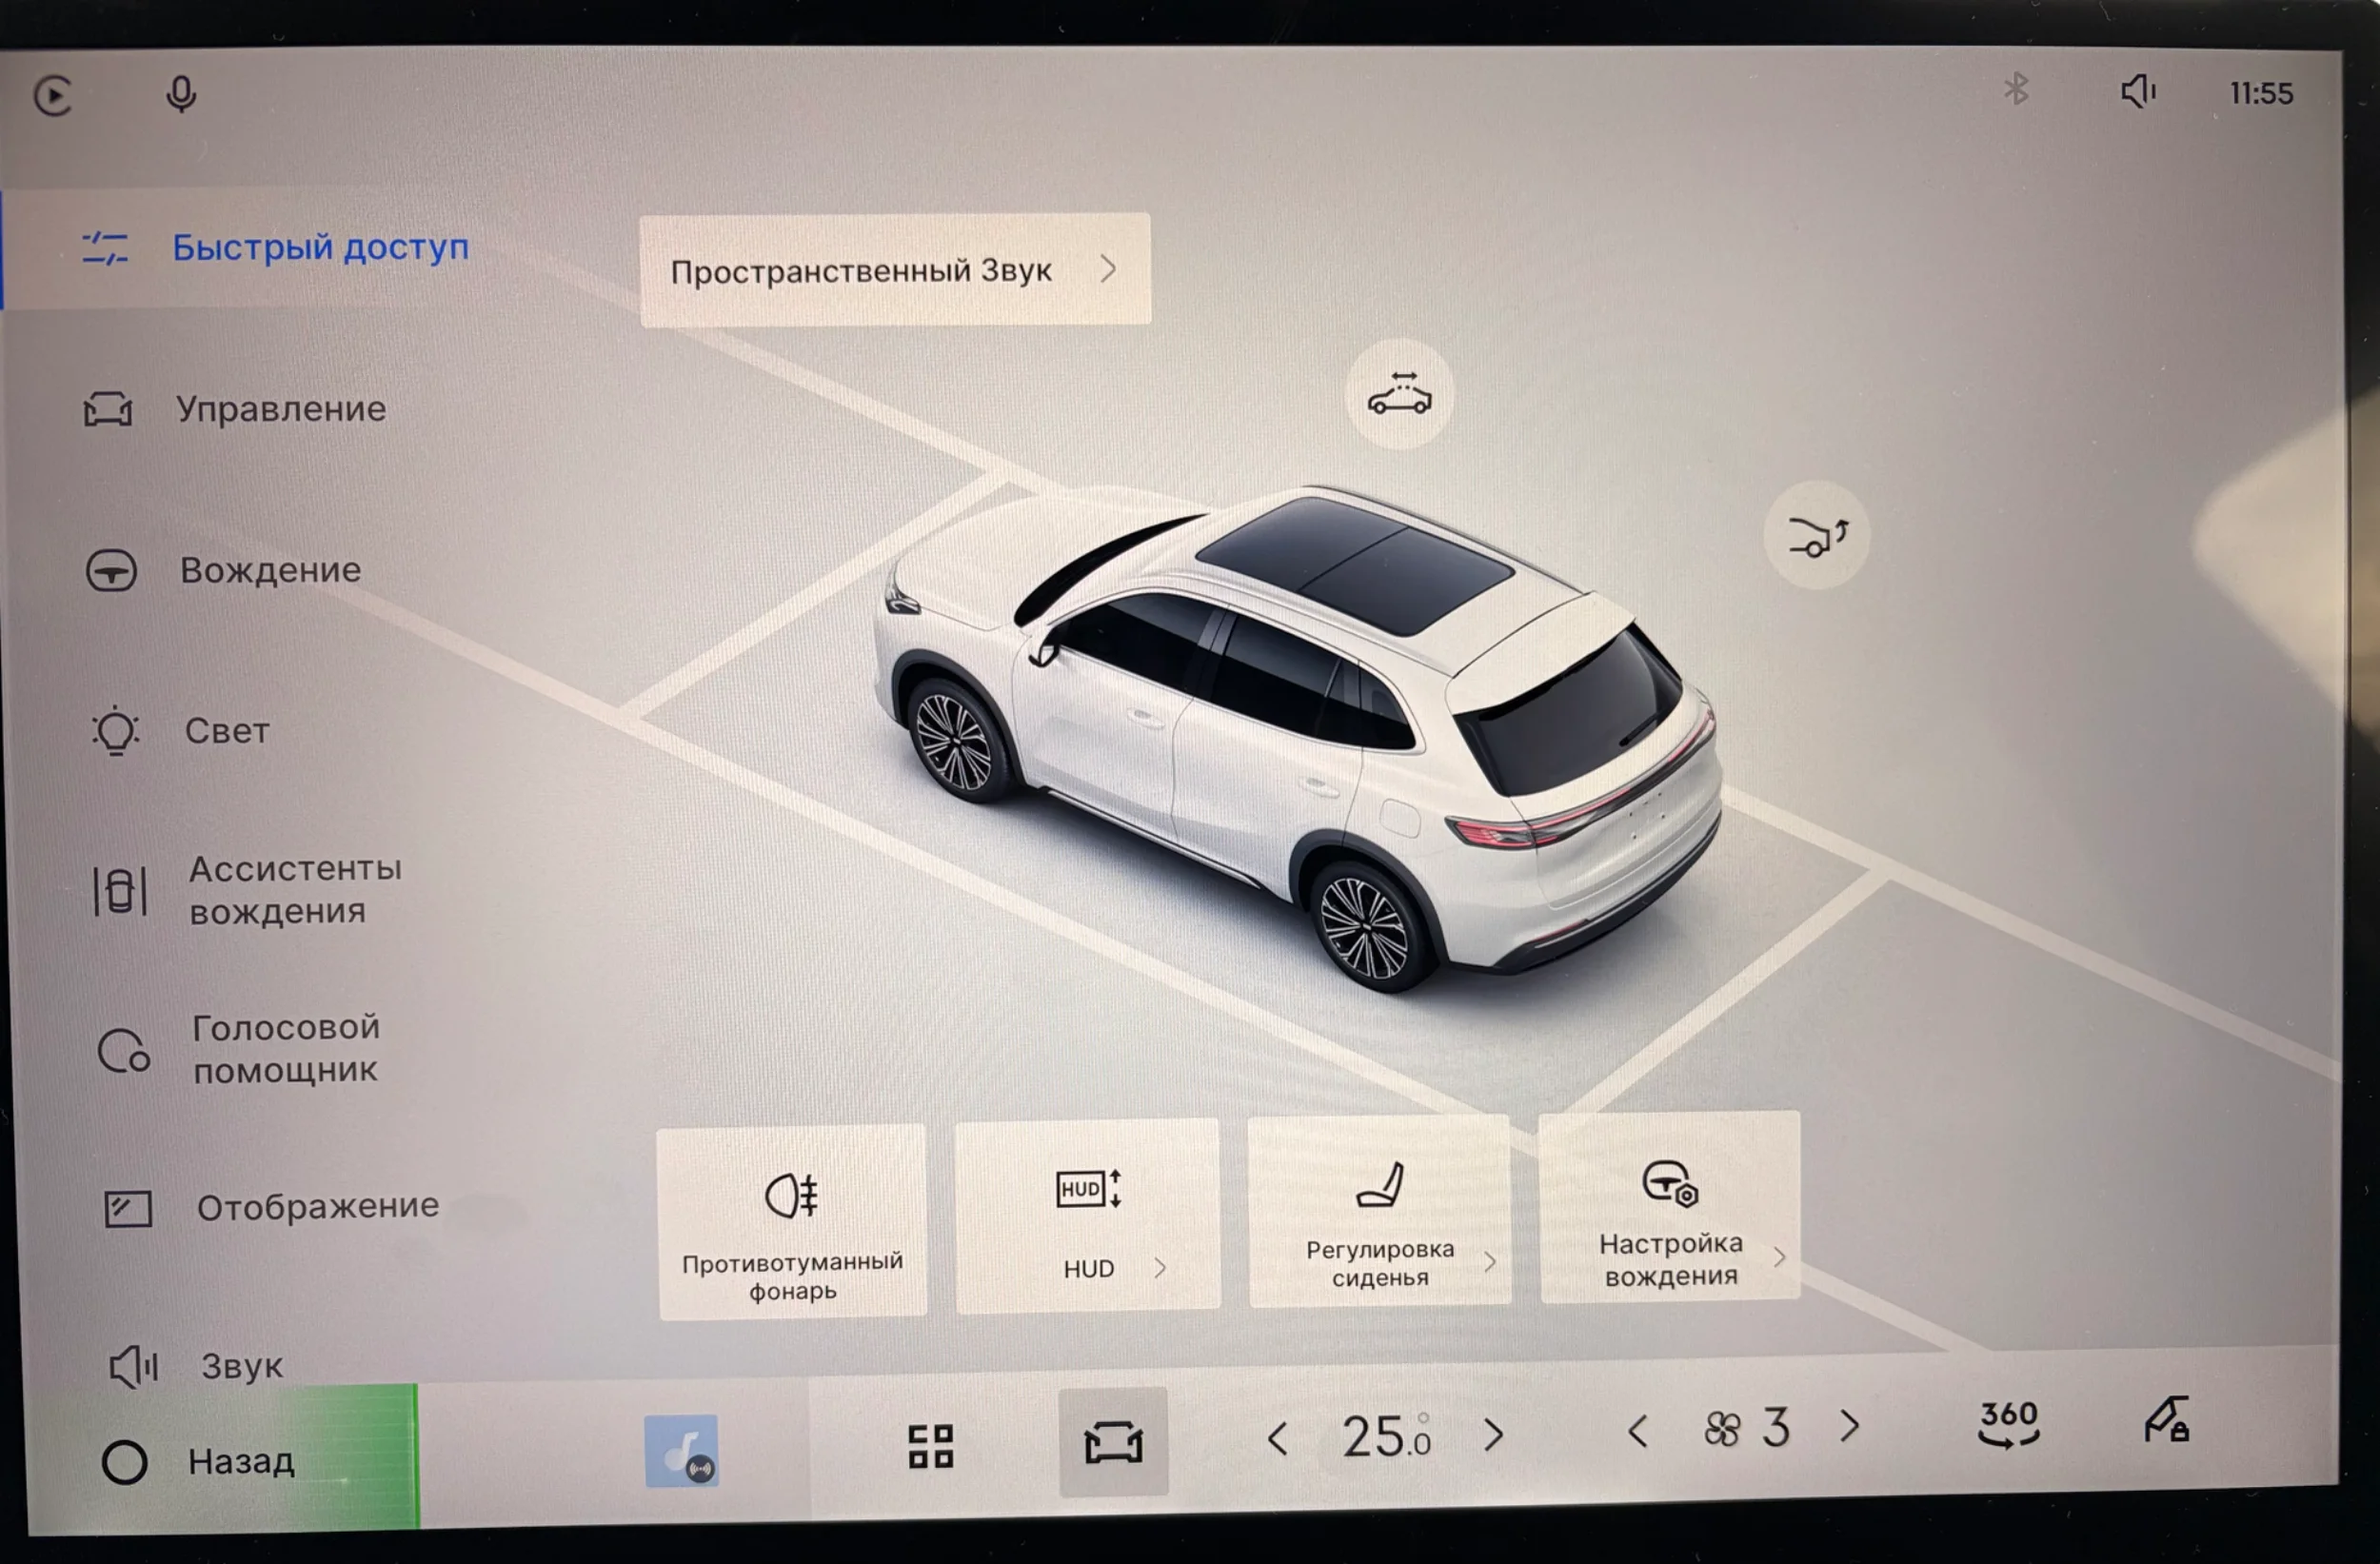Expand the Пространственный Звук option

click(895, 270)
